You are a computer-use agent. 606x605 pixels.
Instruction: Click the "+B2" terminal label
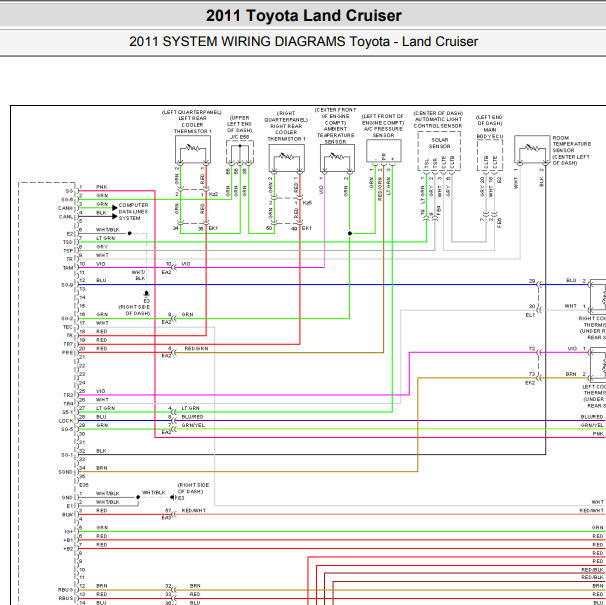tap(68, 549)
